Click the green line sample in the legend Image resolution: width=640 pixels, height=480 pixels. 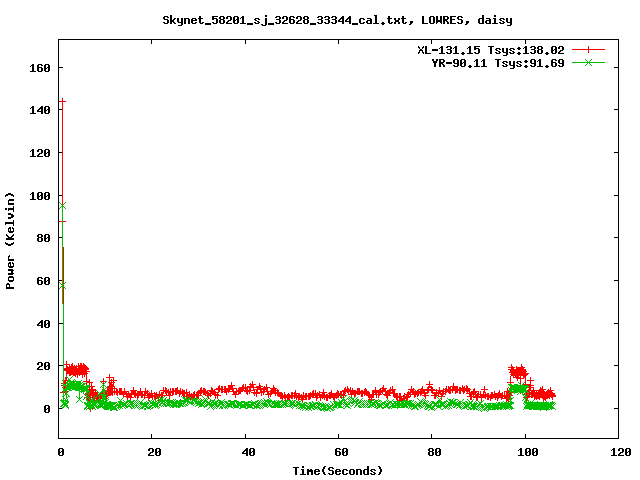coord(588,62)
